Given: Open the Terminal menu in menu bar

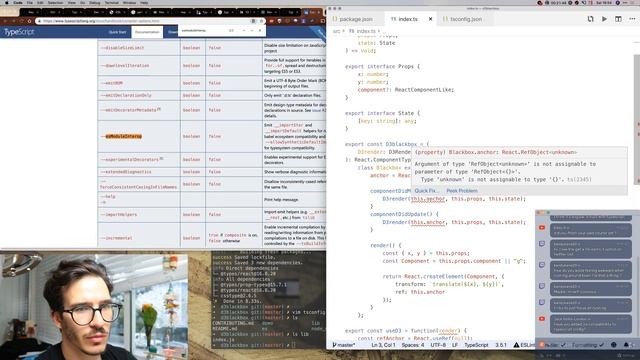Looking at the screenshot, I should tap(111, 2).
